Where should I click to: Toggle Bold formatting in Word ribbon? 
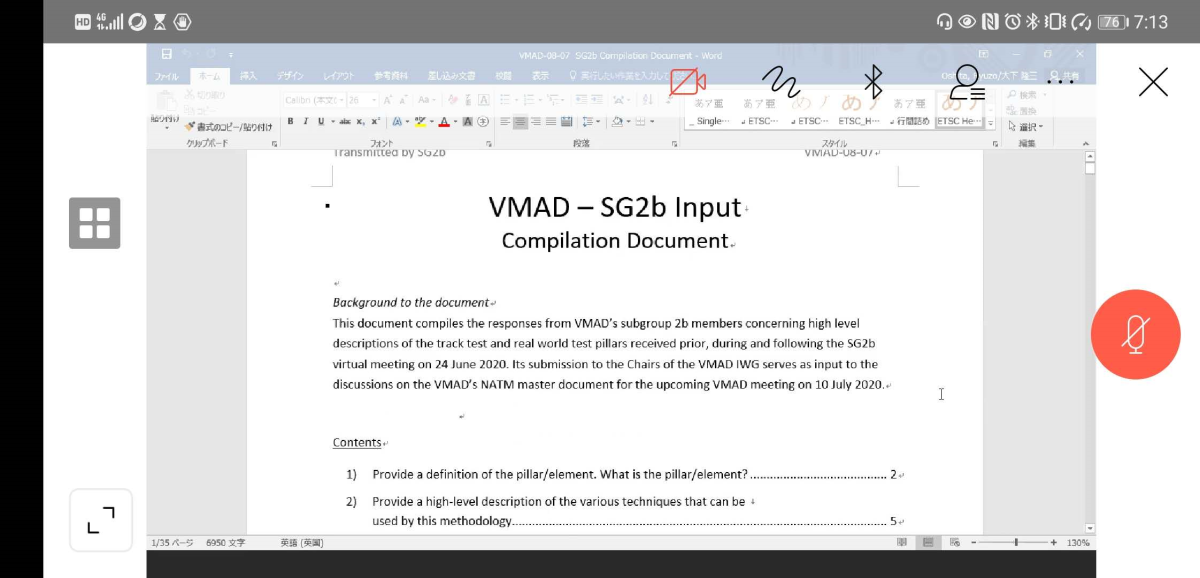click(291, 122)
